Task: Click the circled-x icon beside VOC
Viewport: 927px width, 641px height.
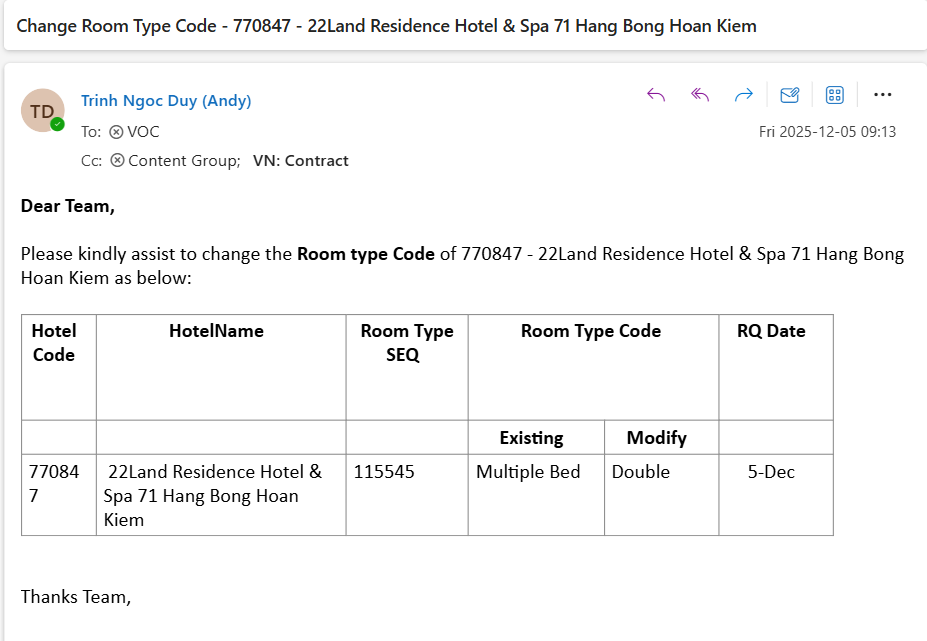Action: [x=116, y=131]
